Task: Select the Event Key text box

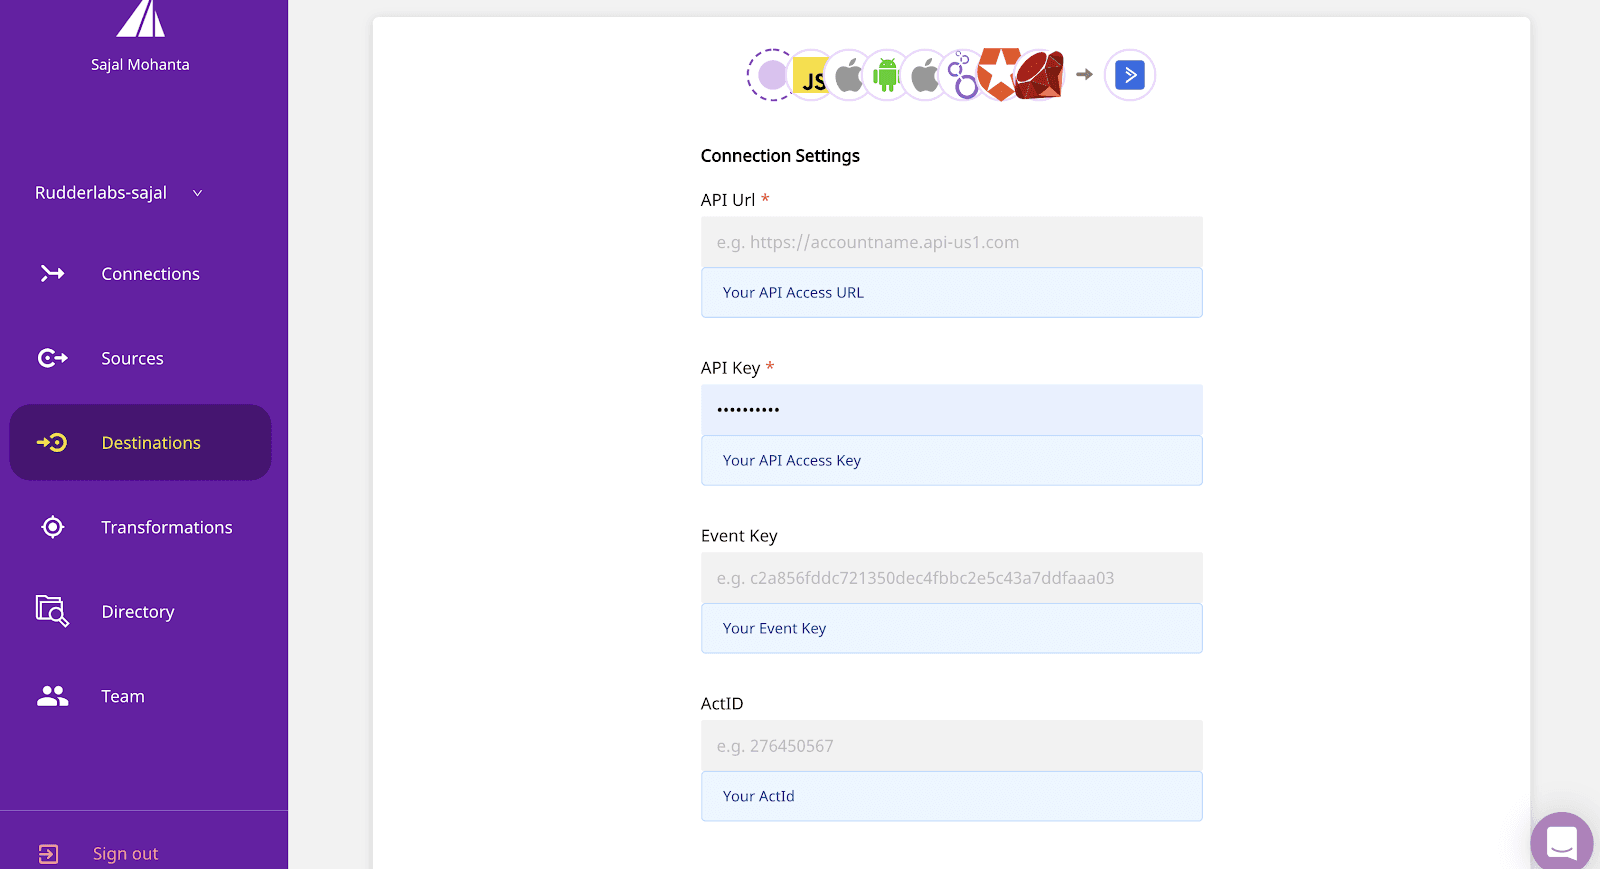Action: (951, 578)
